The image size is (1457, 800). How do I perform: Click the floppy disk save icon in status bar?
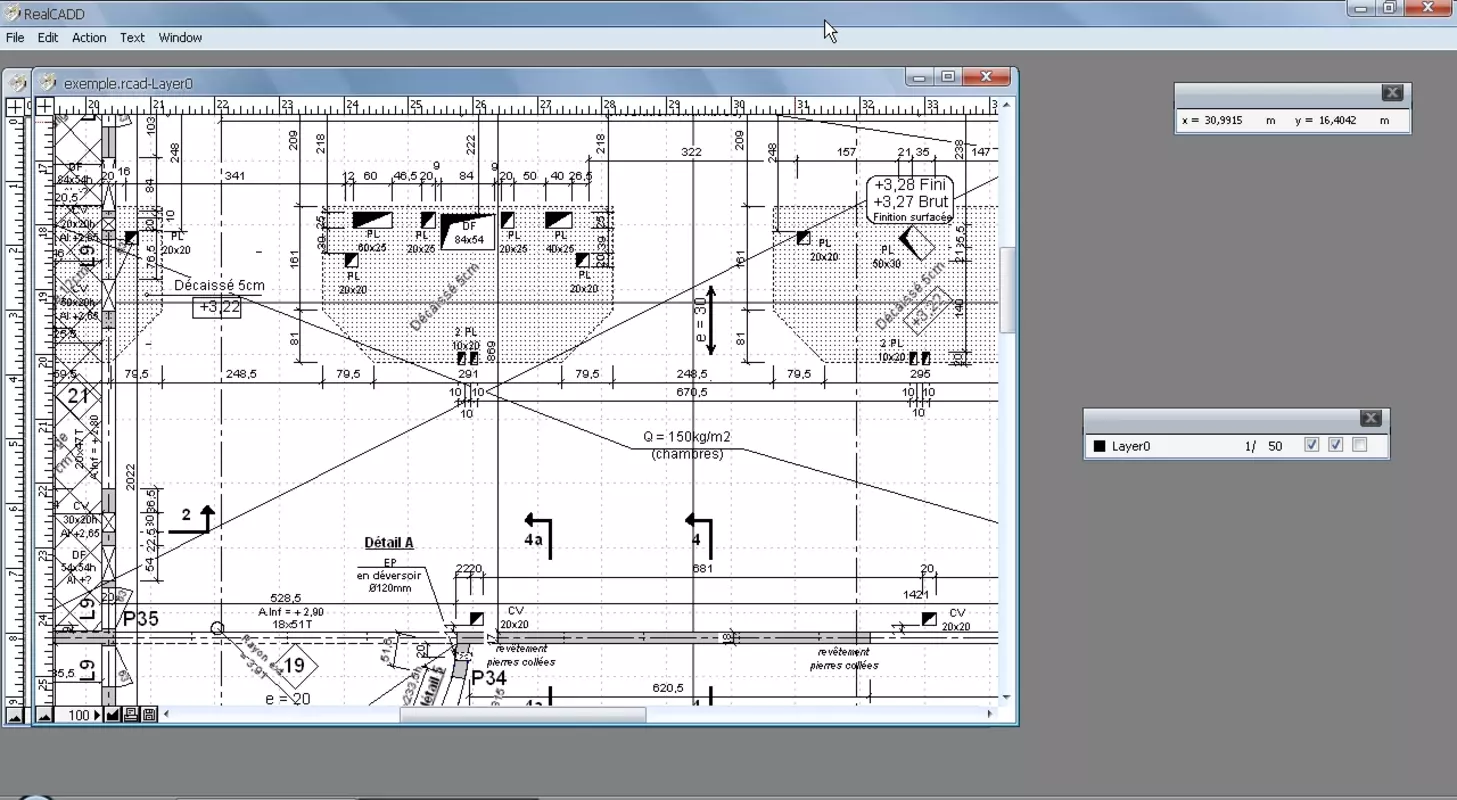(x=149, y=715)
